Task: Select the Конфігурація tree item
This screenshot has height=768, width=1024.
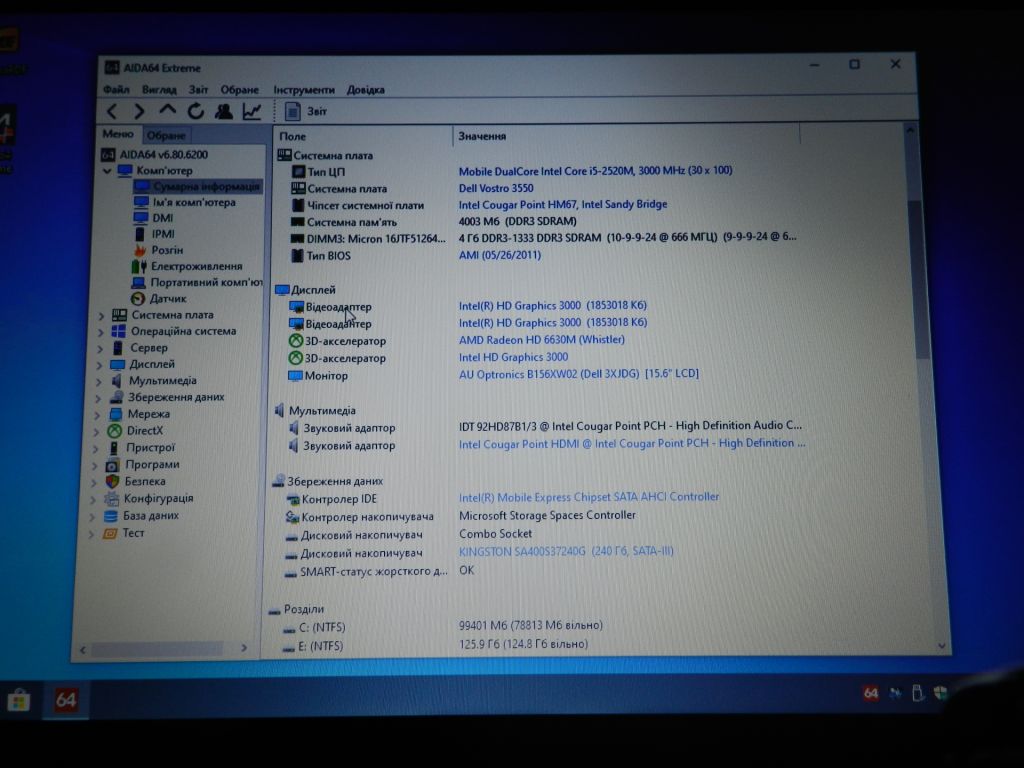Action: pos(158,498)
